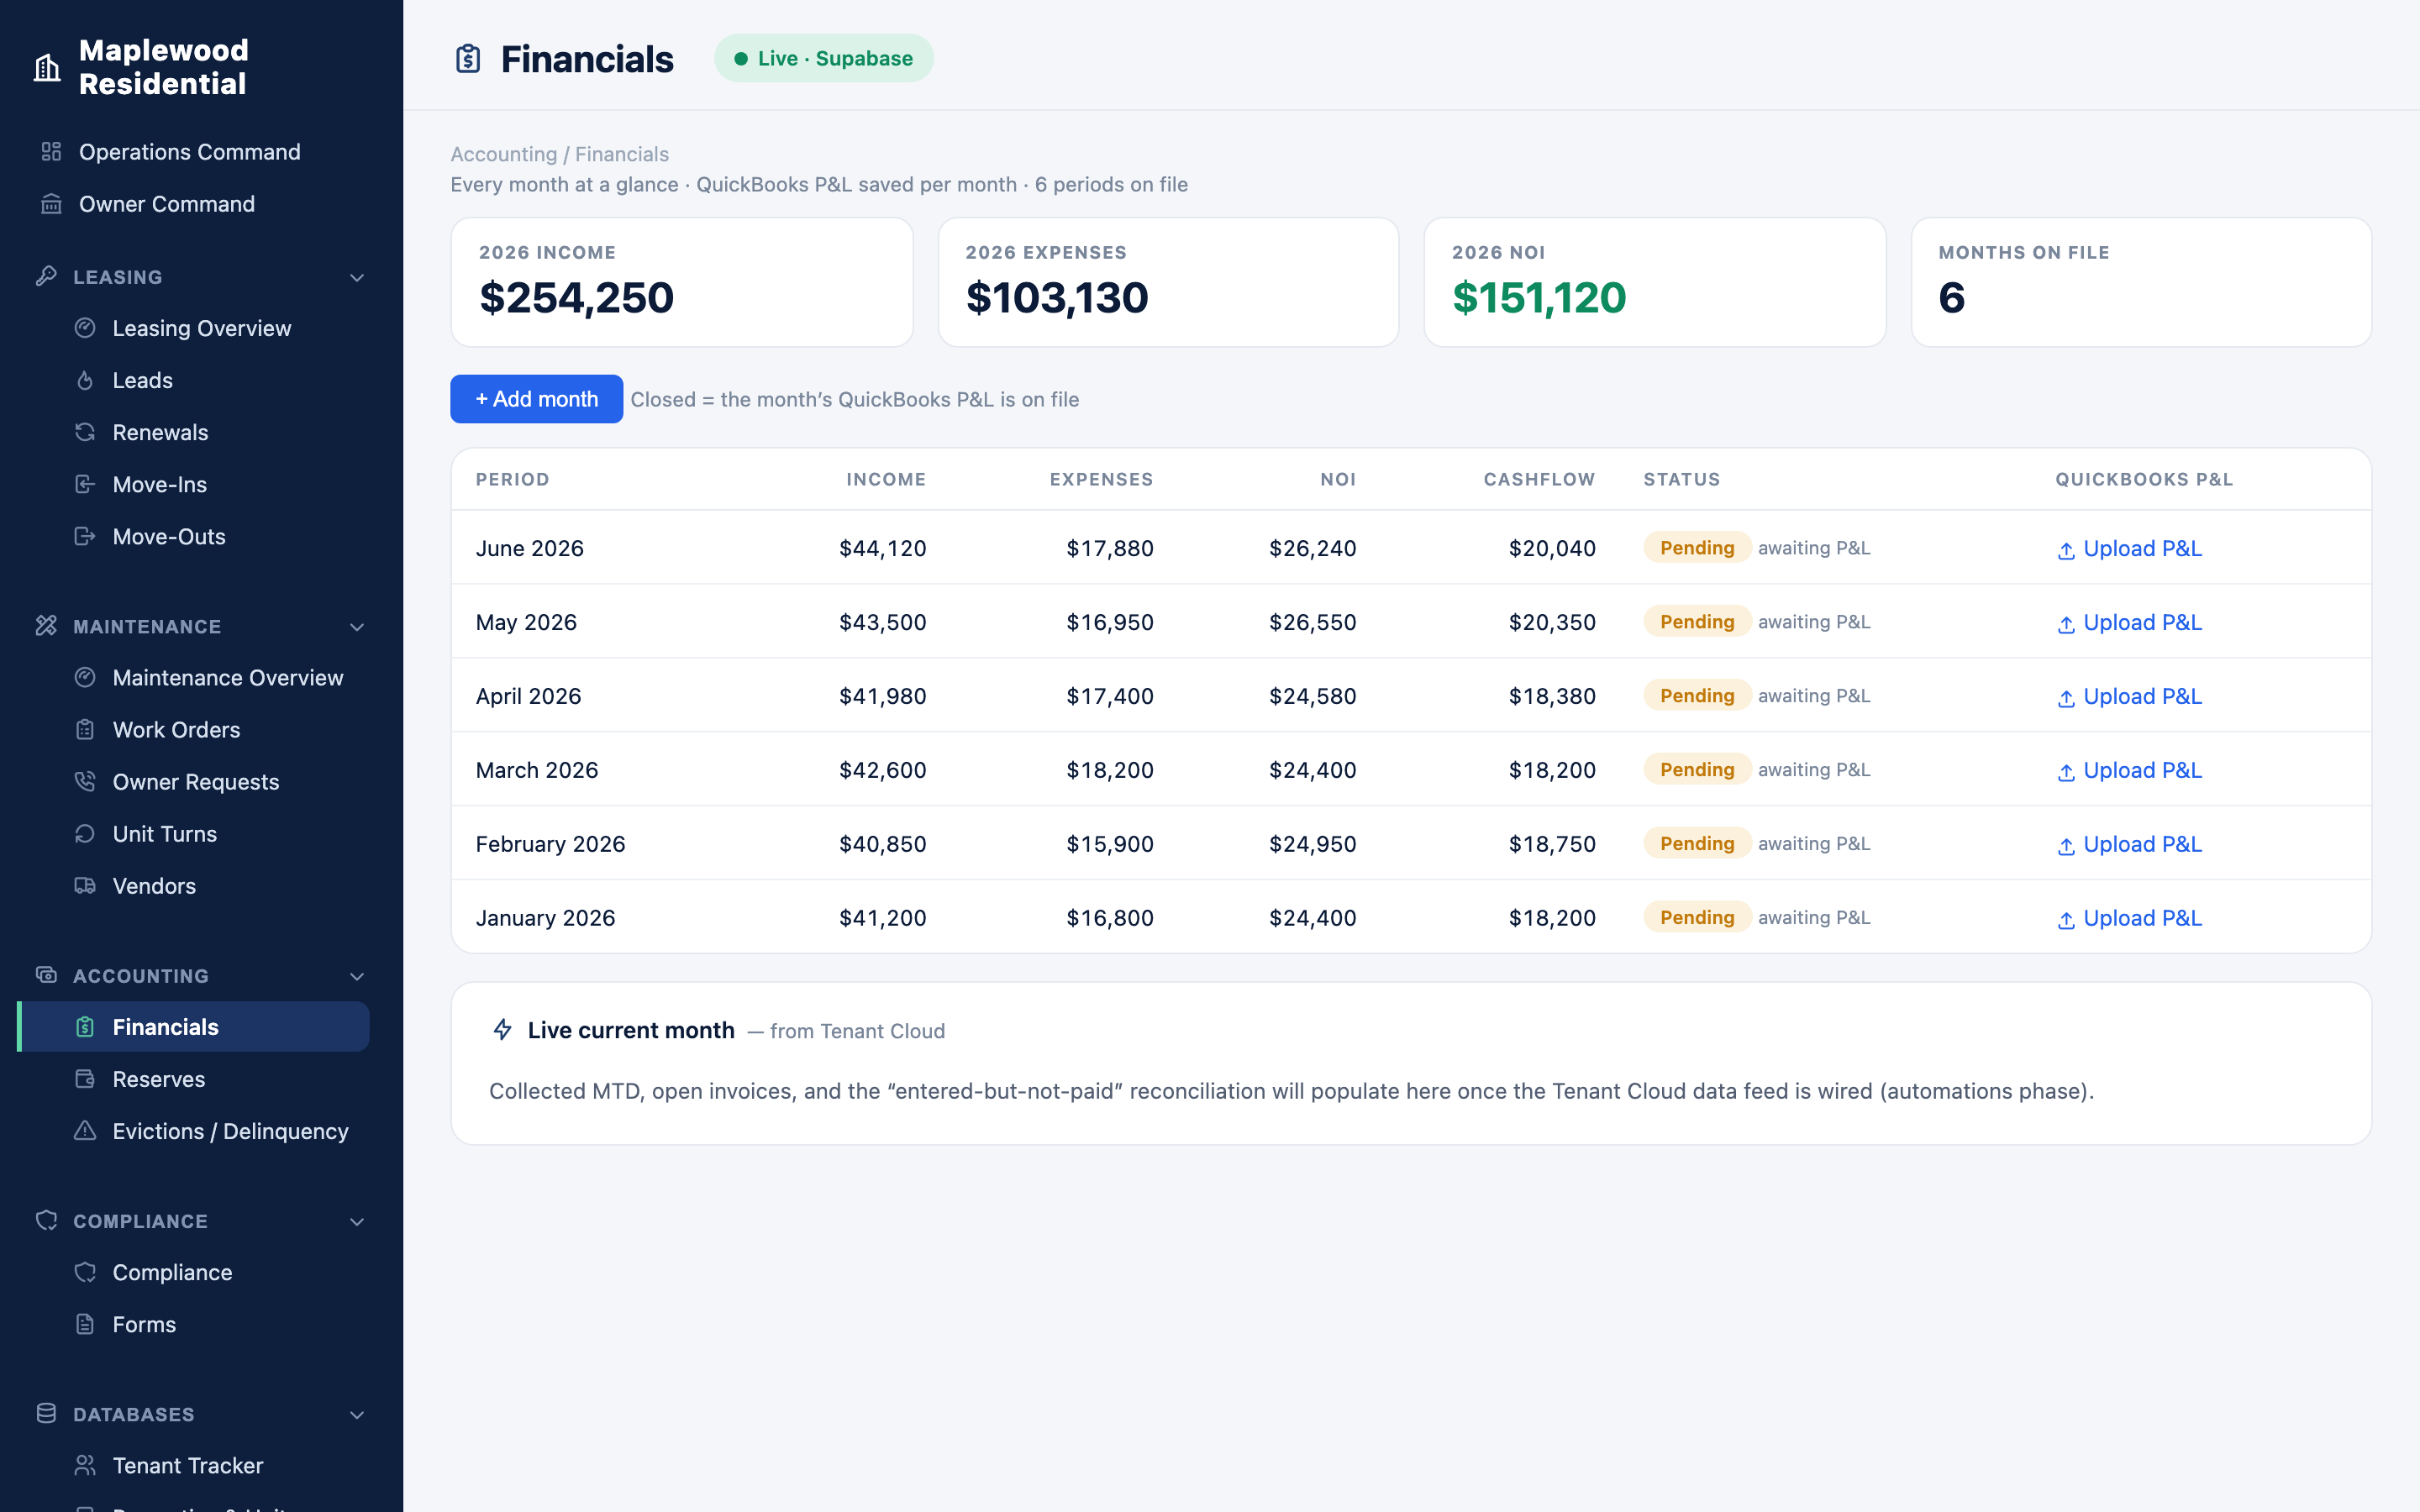Upload P&L for May 2026
Image resolution: width=2420 pixels, height=1512 pixels.
2130,622
